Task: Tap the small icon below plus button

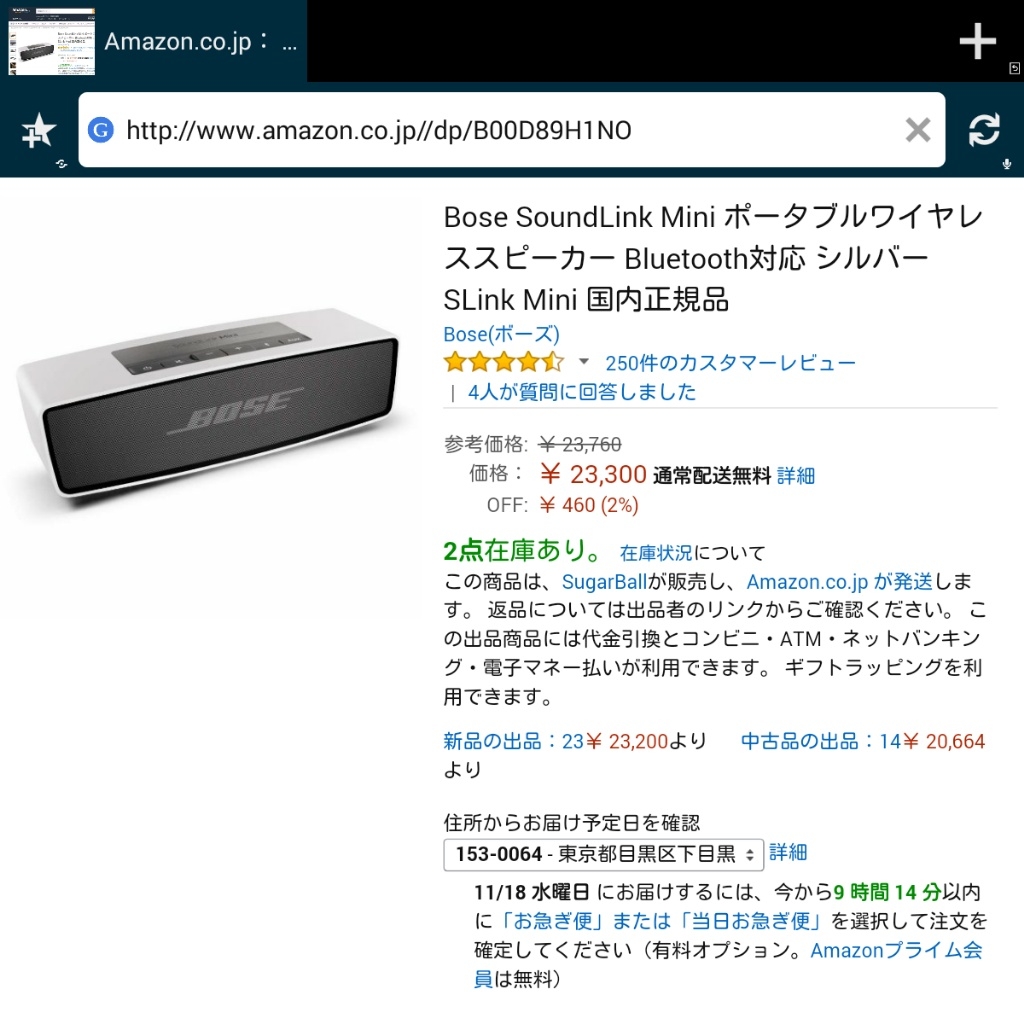Action: tap(1014, 68)
